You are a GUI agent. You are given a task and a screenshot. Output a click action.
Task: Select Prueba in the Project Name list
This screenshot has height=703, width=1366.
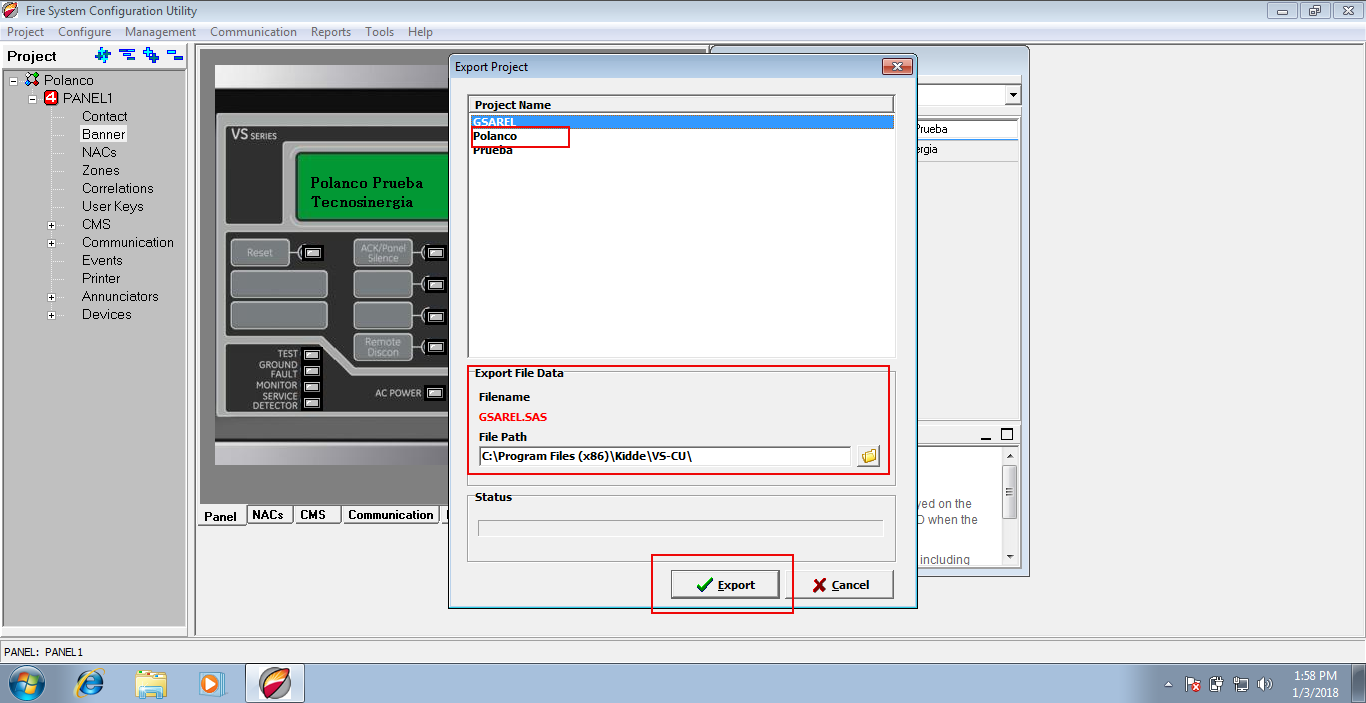pos(491,149)
